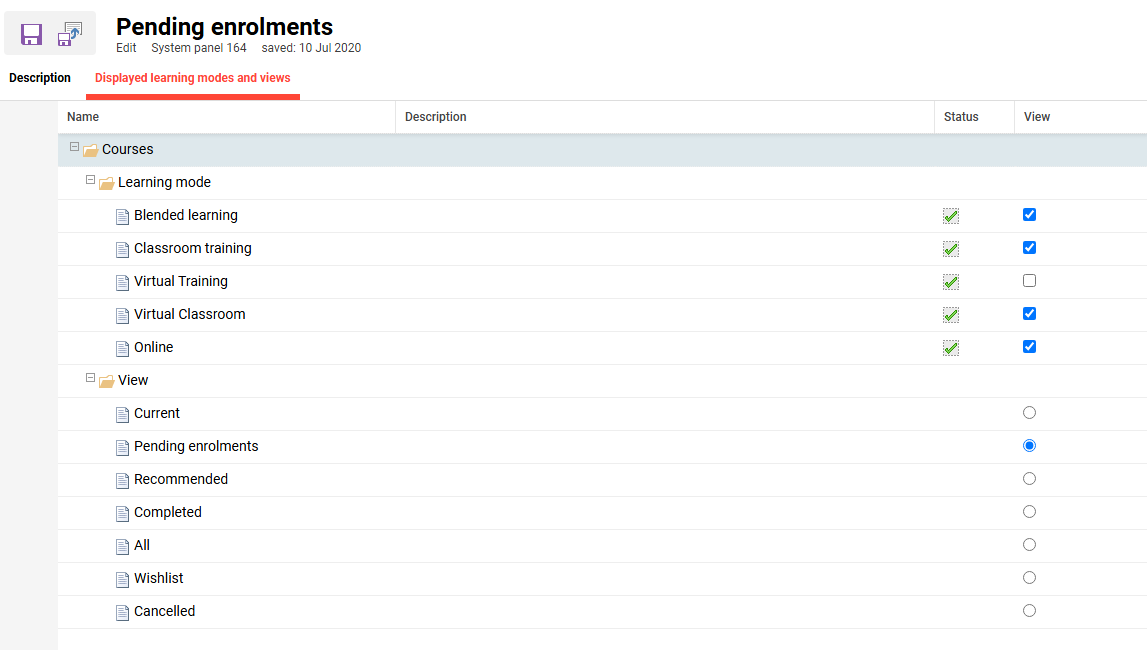1147x650 pixels.
Task: Click the Learning mode folder icon
Action: click(107, 183)
